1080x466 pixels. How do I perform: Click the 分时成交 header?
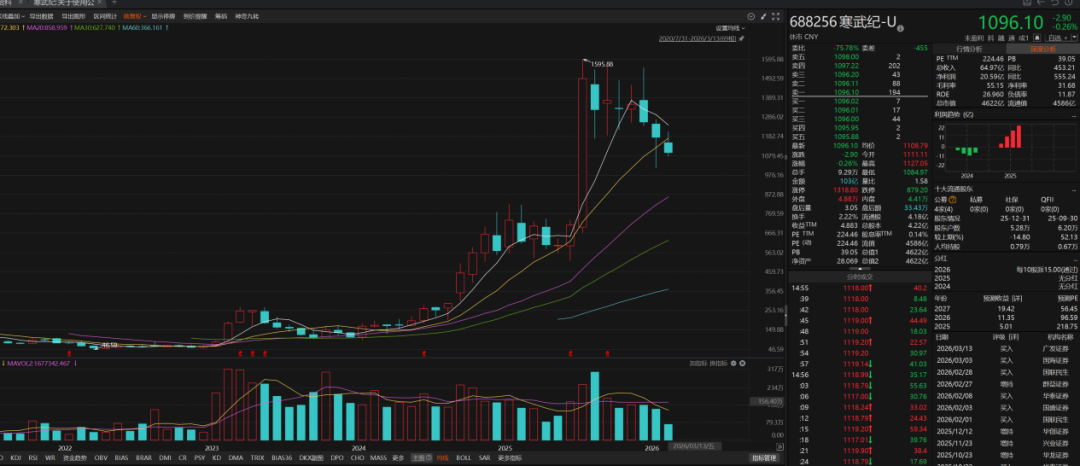[860, 276]
